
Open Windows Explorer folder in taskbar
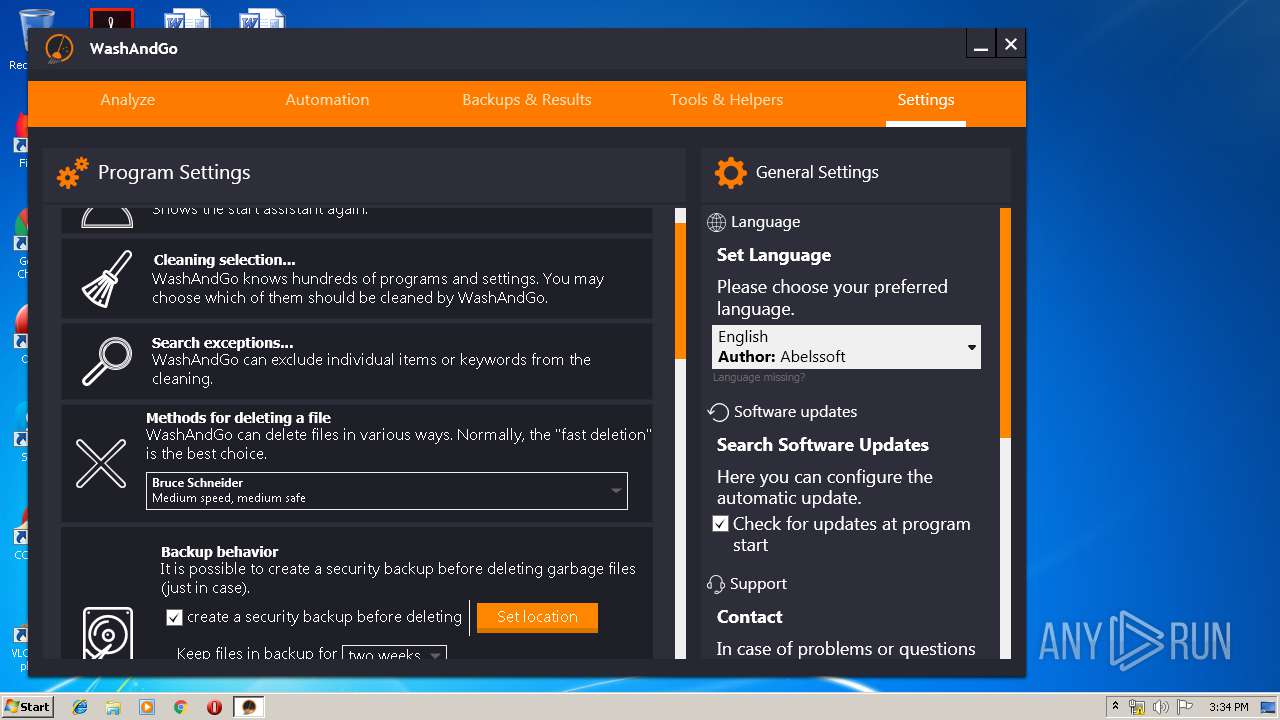click(113, 707)
